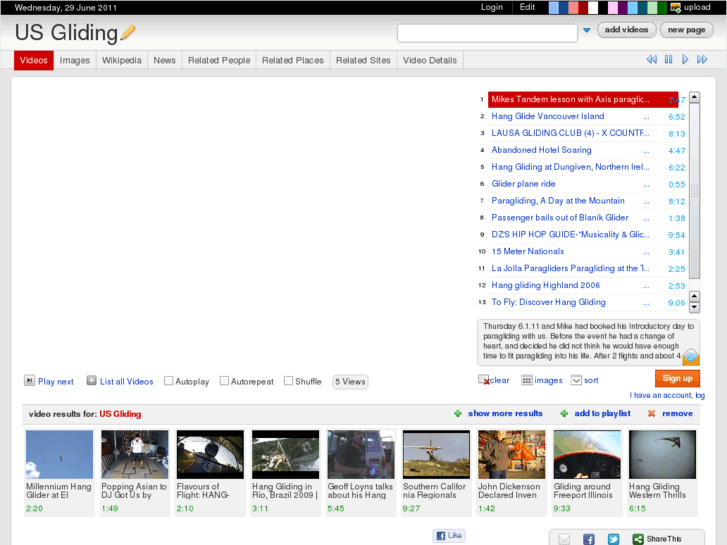Open Millennium Hang Glider video thumbnail
This screenshot has width=727, height=545.
(59, 454)
